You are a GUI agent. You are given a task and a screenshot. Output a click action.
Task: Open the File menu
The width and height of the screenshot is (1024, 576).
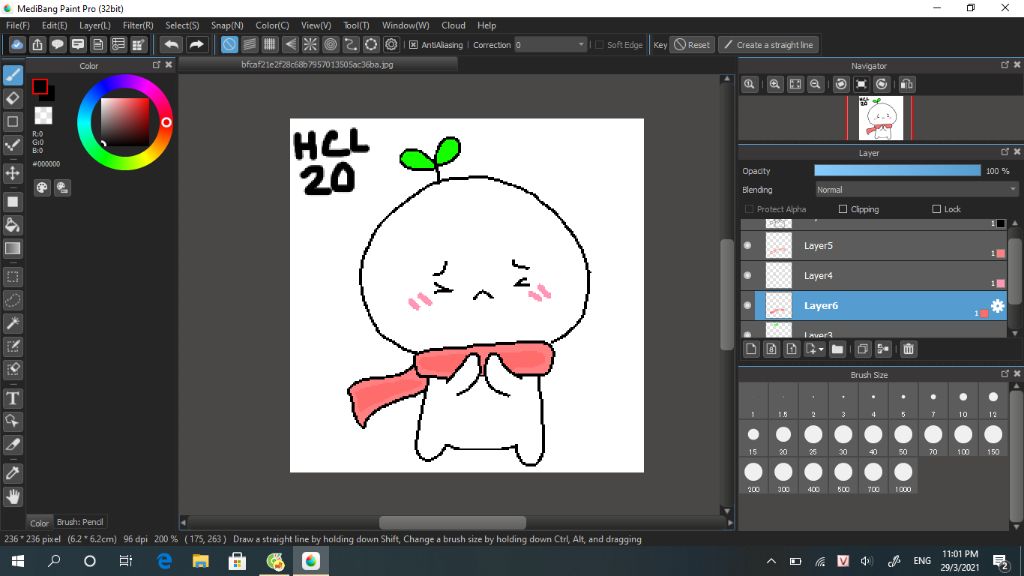18,25
